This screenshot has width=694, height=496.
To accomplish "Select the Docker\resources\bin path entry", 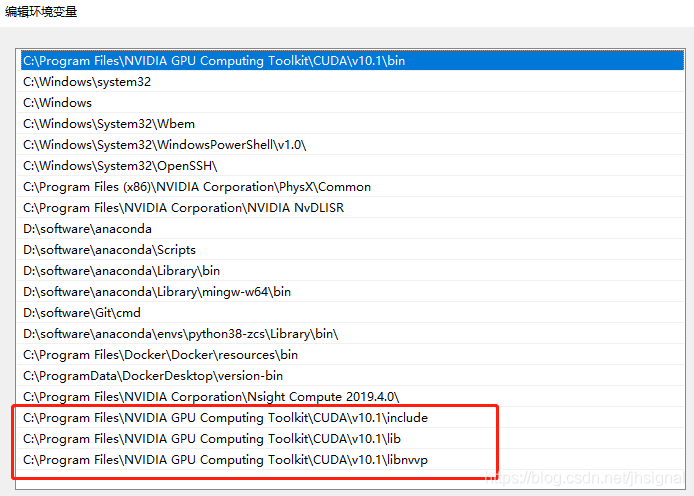I will pyautogui.click(x=160, y=355).
